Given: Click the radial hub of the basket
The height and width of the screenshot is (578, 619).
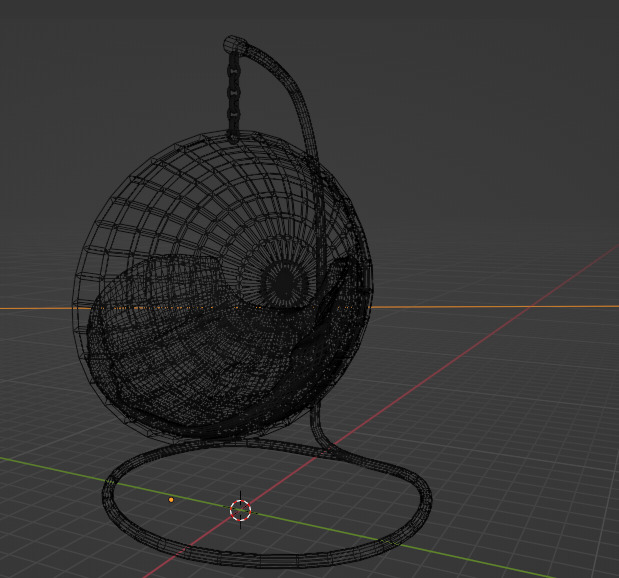Looking at the screenshot, I should pos(283,282).
